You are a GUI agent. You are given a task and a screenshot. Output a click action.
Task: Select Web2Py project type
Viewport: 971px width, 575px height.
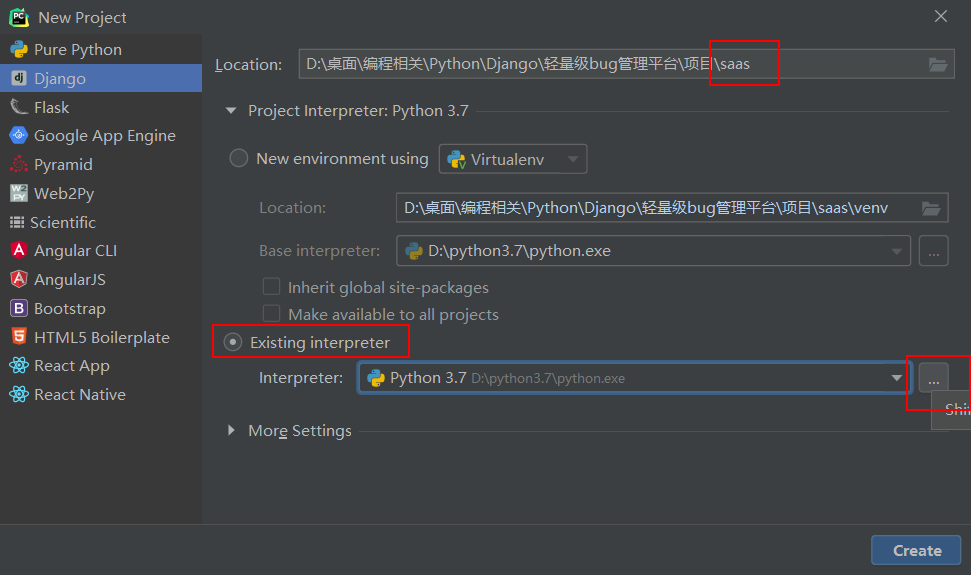click(101, 193)
